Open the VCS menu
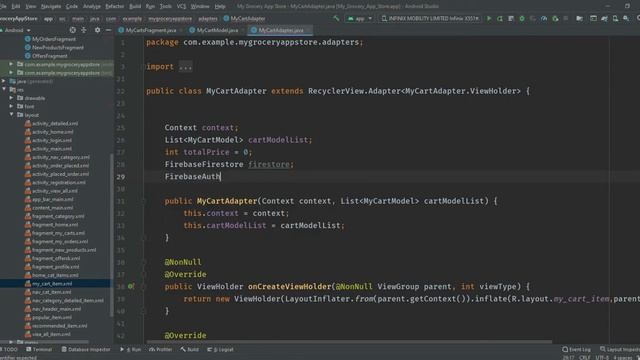640x360 pixels. tap(181, 6)
